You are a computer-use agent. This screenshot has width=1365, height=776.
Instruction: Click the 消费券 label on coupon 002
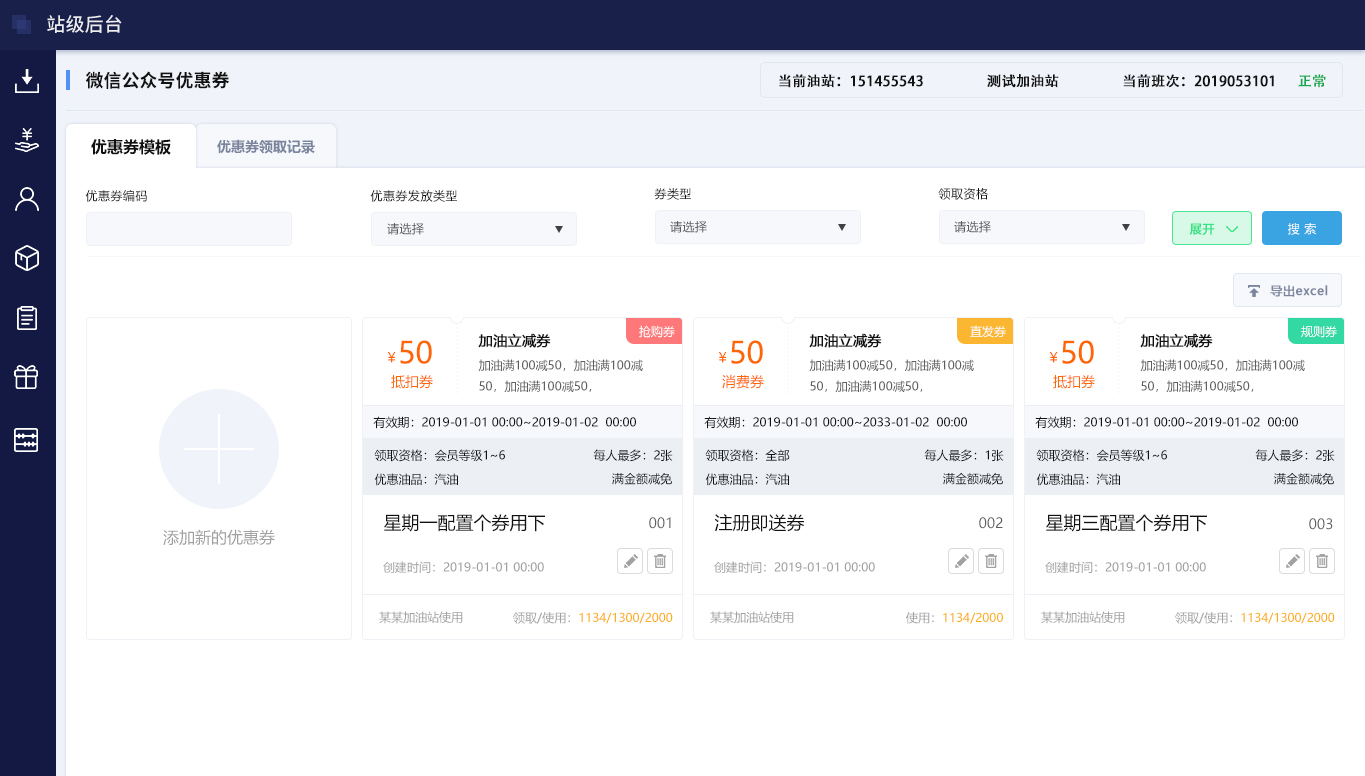pyautogui.click(x=743, y=382)
